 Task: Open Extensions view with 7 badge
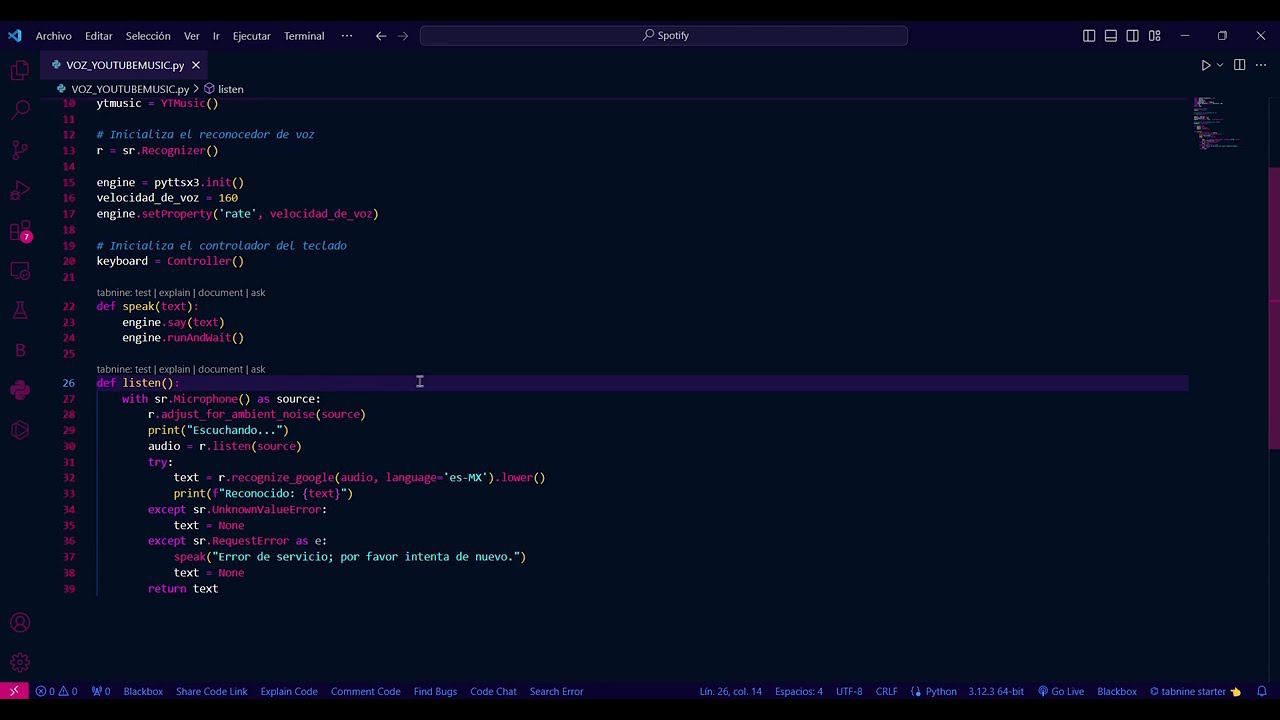(x=20, y=231)
